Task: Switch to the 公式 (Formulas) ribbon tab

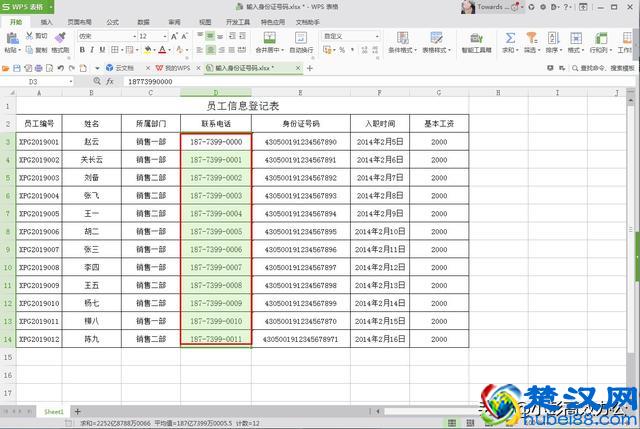Action: pos(112,22)
